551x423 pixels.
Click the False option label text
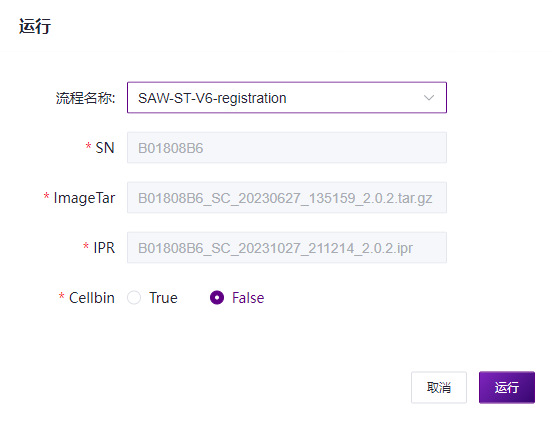point(248,298)
